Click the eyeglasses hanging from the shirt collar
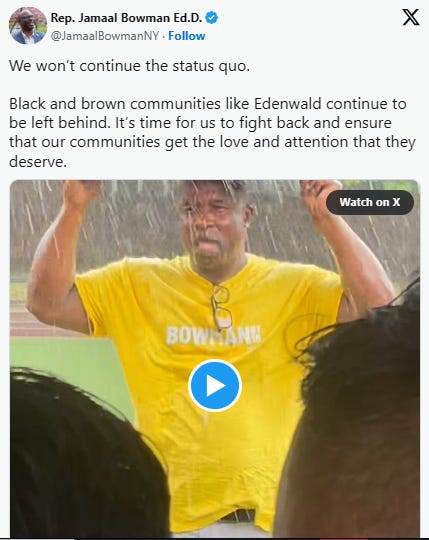429x540 pixels. tap(221, 307)
